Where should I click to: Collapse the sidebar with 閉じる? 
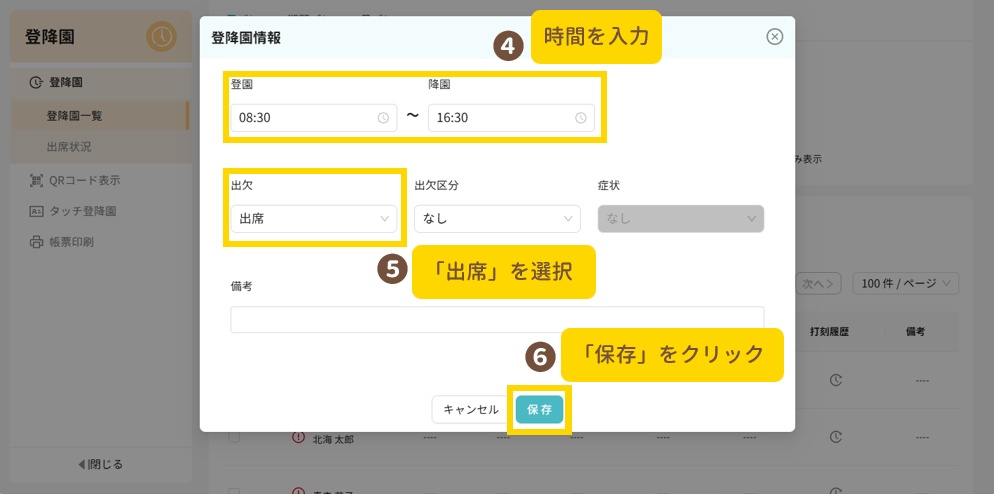point(100,464)
